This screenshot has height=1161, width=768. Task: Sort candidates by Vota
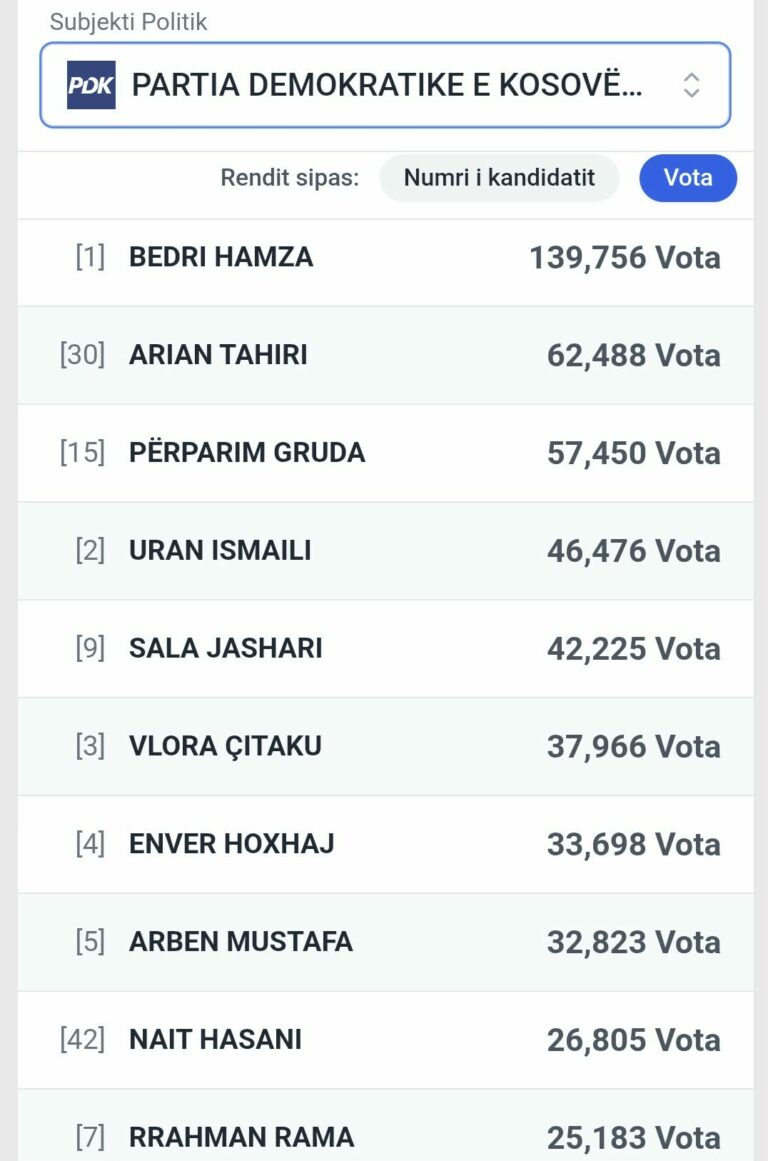[688, 178]
